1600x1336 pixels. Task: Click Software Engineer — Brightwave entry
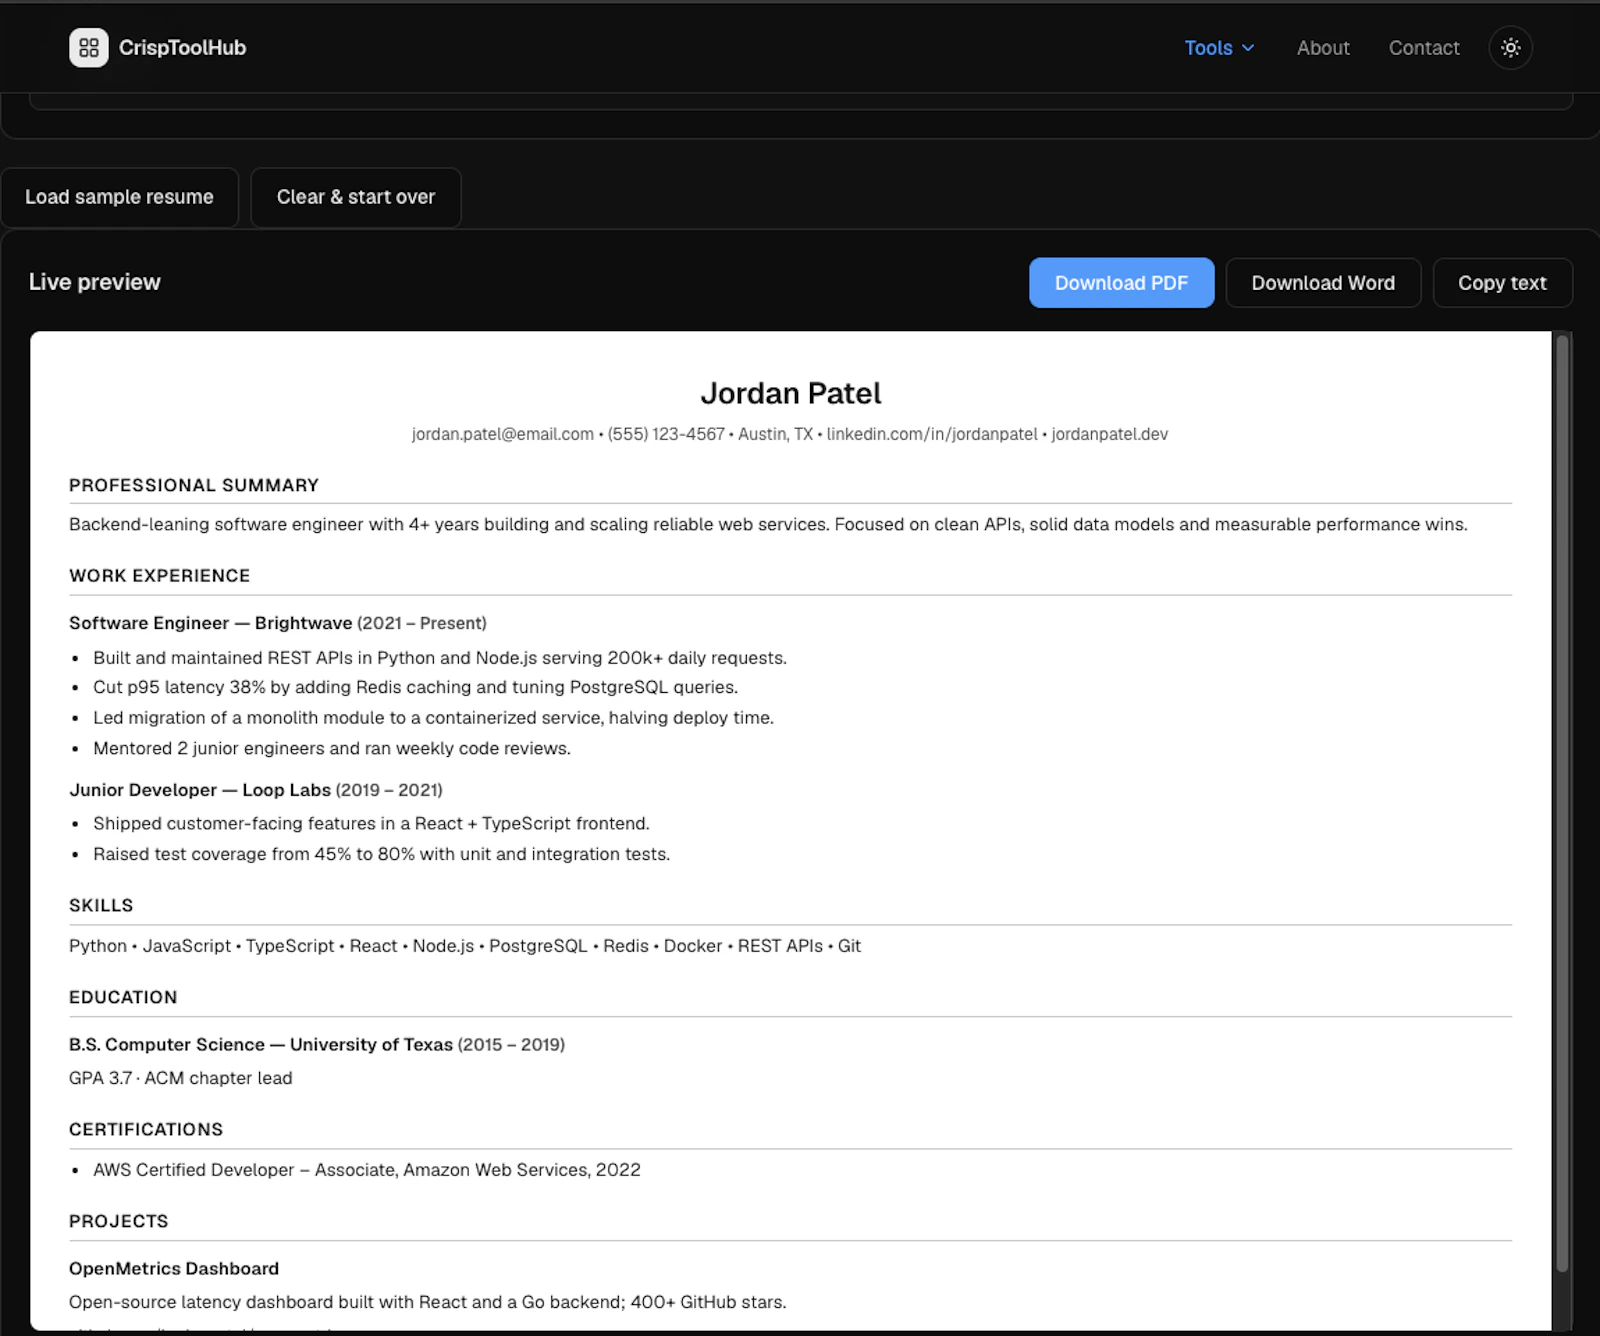pyautogui.click(x=278, y=623)
